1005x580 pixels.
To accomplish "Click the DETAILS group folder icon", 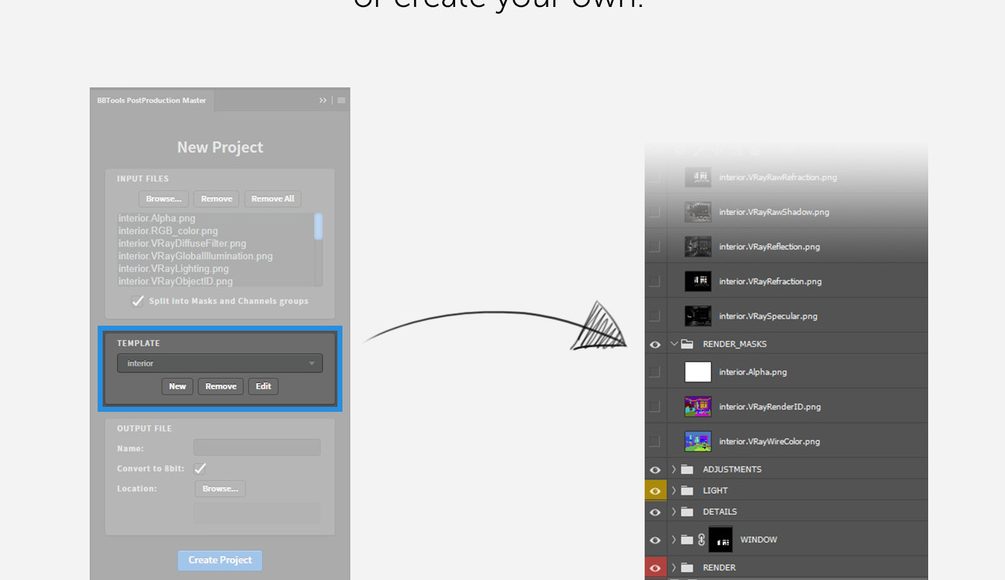I will (687, 512).
